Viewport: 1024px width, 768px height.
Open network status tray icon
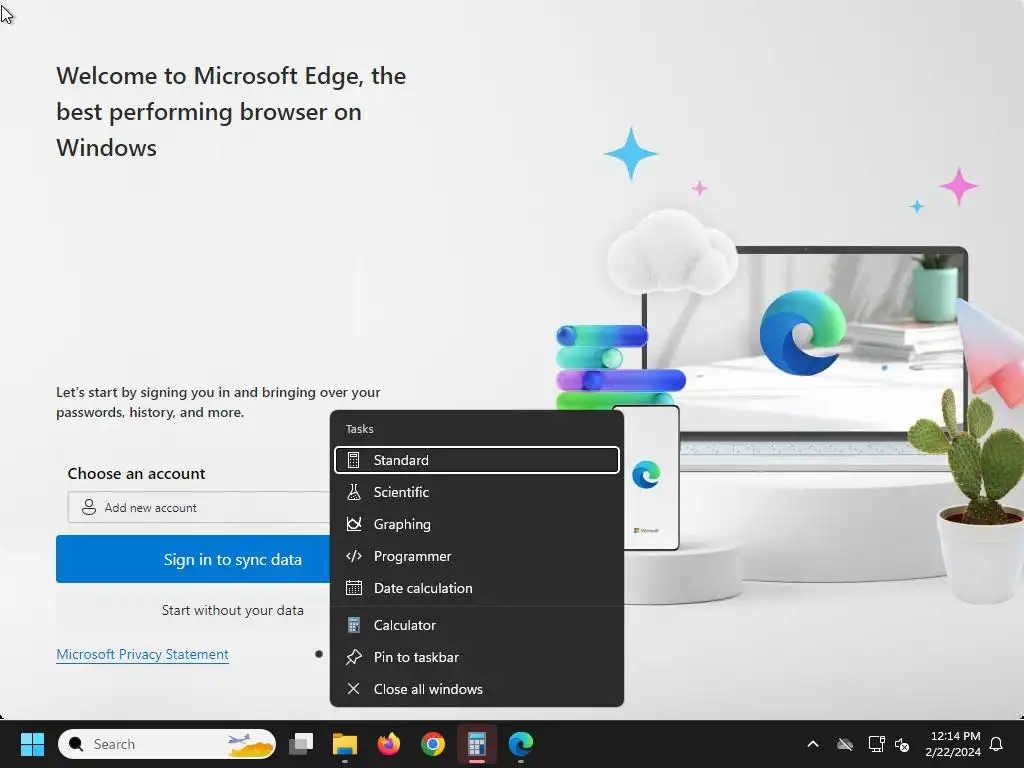(x=876, y=744)
